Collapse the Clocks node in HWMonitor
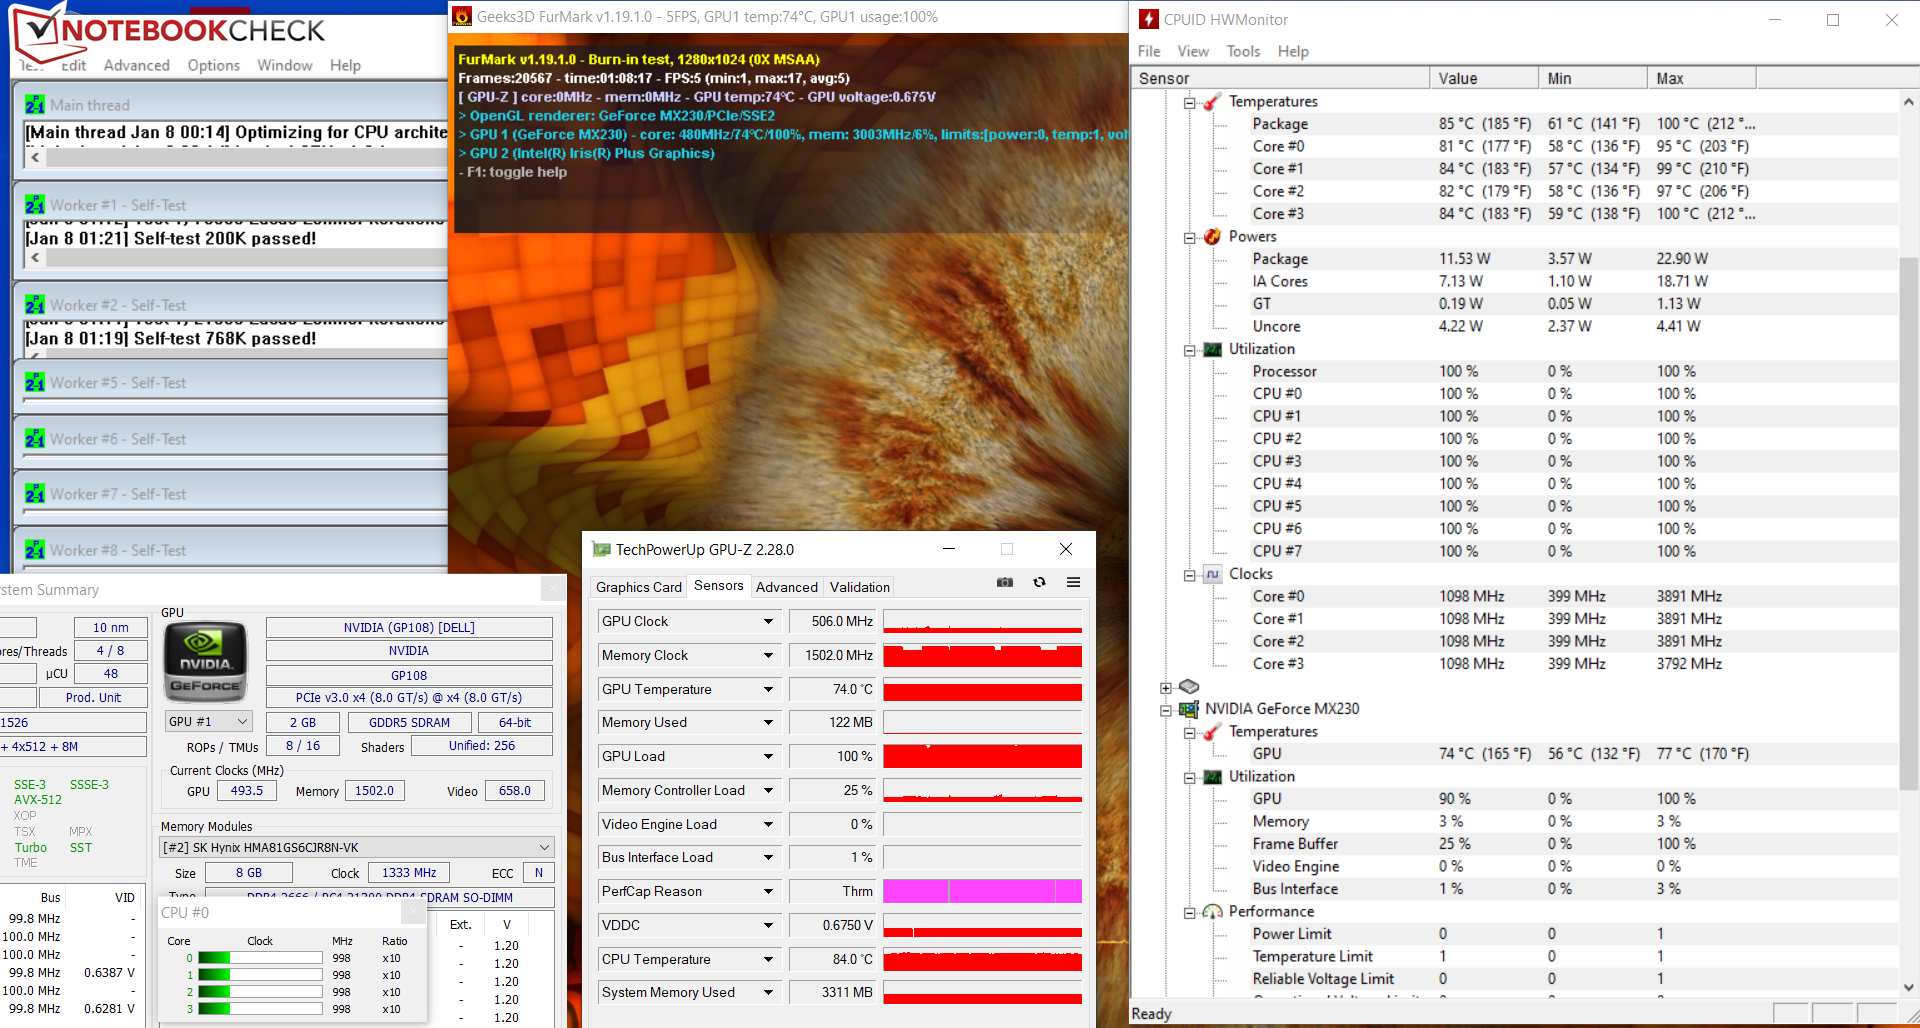Image resolution: width=1920 pixels, height=1028 pixels. coord(1190,575)
